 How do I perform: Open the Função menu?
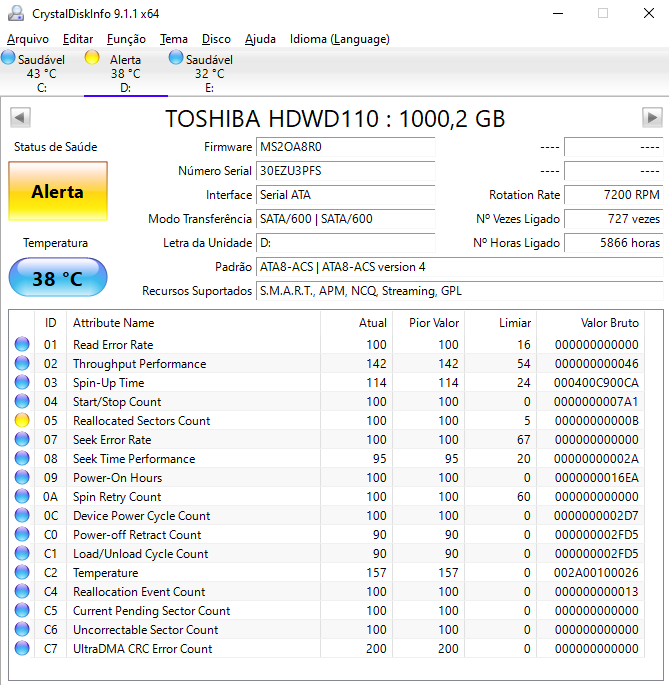point(126,39)
